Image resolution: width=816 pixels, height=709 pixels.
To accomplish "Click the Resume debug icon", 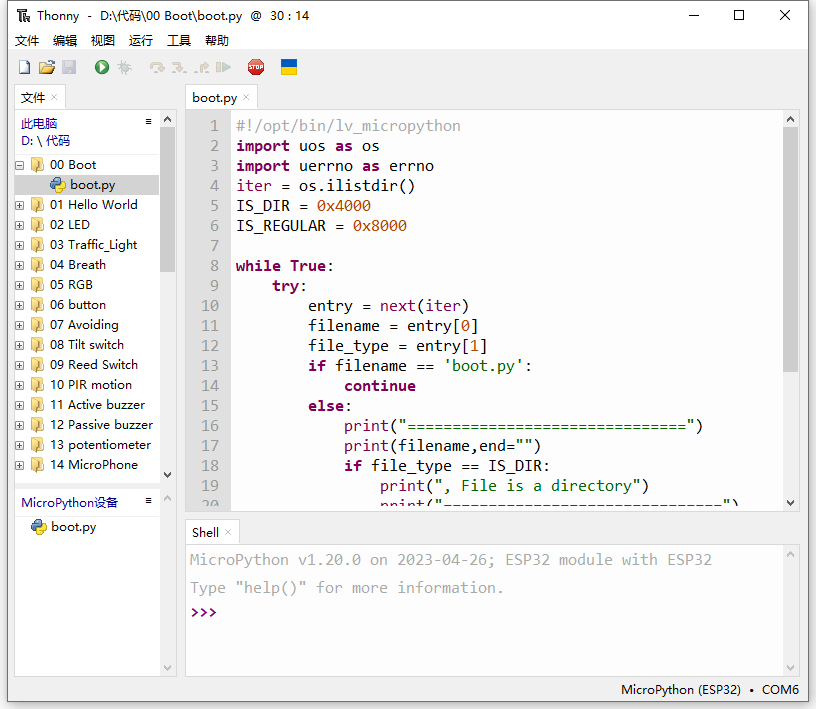I will (x=223, y=67).
